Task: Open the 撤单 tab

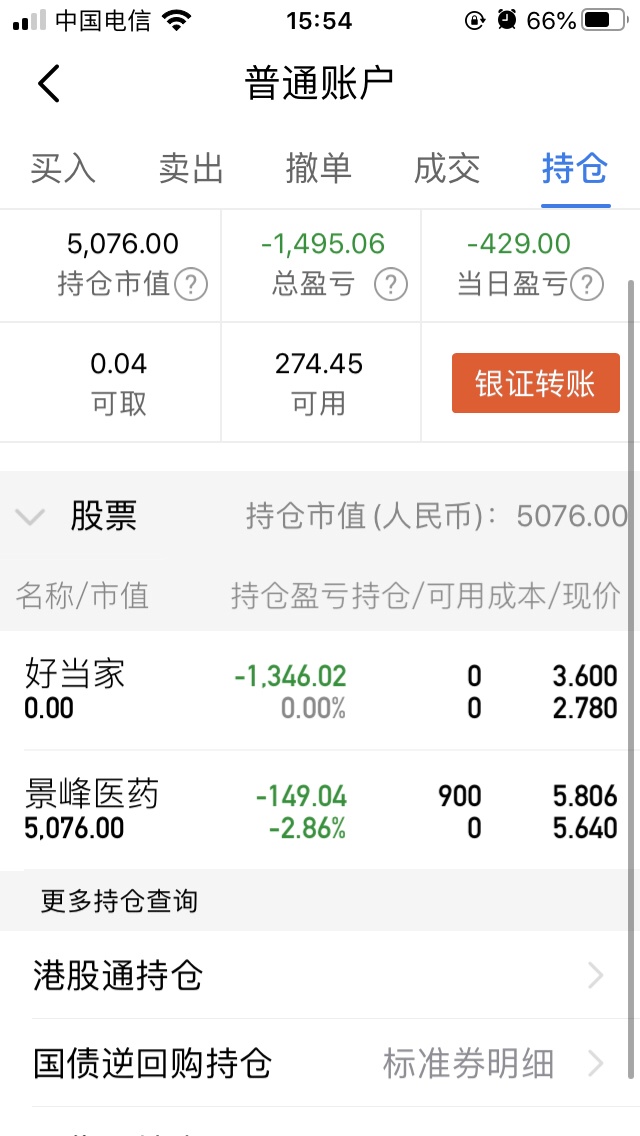Action: (x=319, y=169)
